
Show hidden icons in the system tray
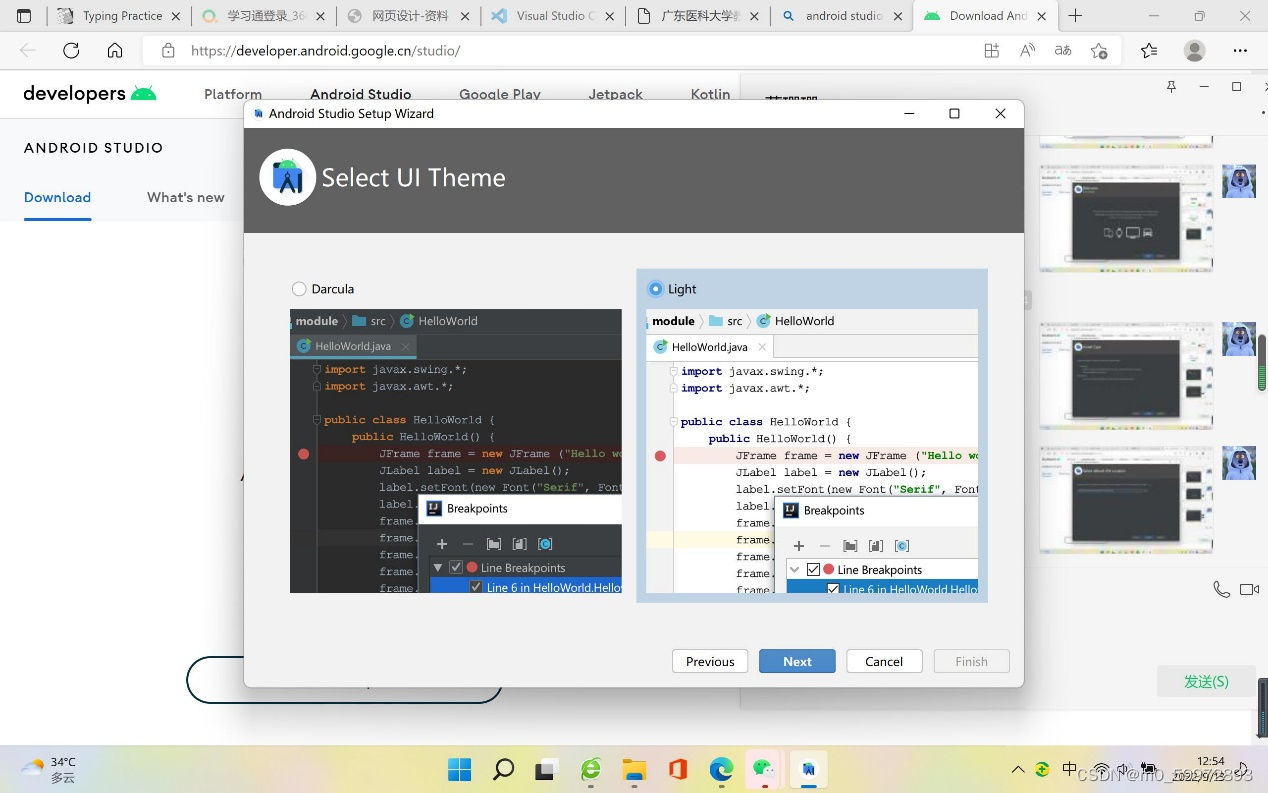(x=1017, y=770)
